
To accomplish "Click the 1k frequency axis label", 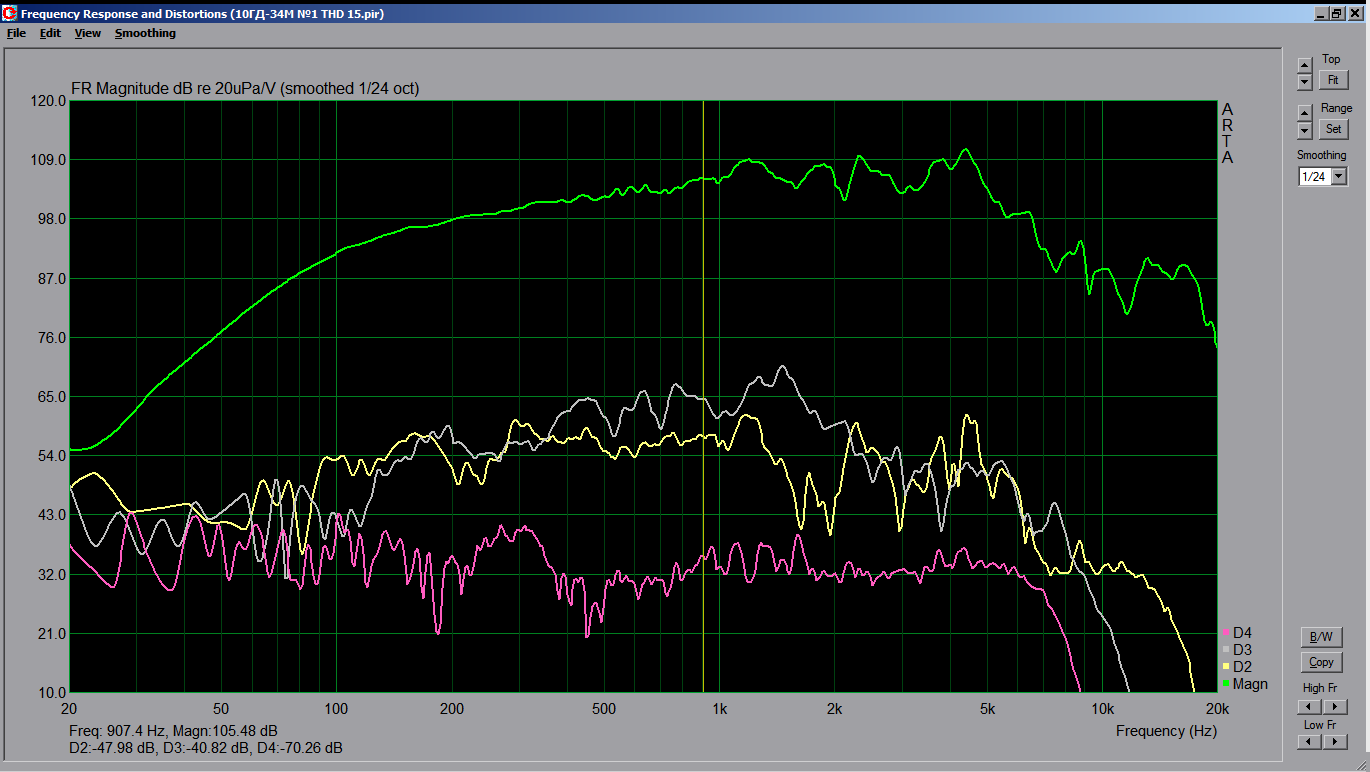I will point(719,708).
